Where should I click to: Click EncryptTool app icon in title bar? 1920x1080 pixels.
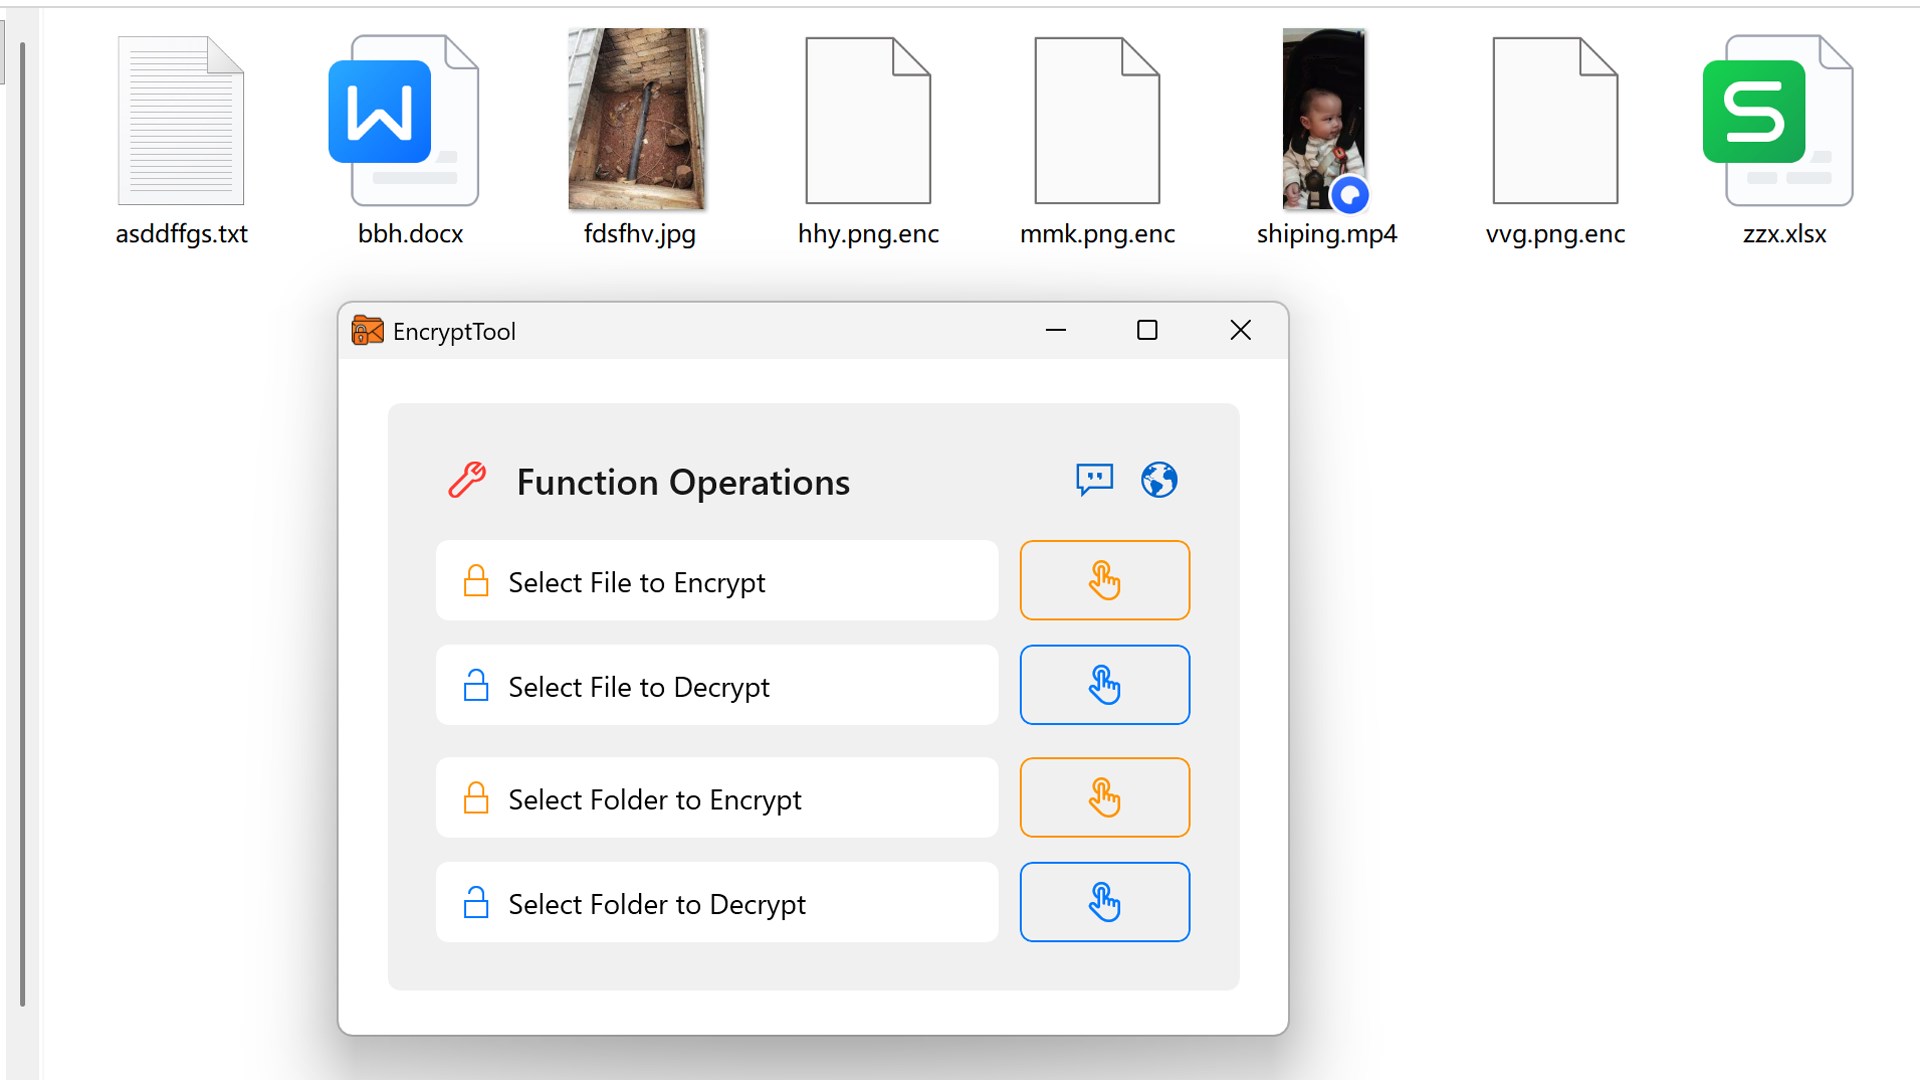click(367, 331)
